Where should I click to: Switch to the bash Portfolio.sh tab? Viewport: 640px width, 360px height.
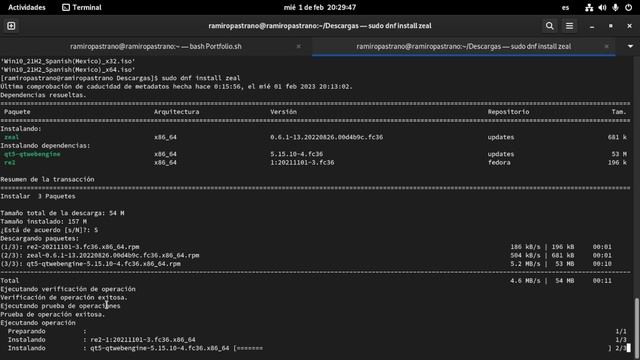click(156, 47)
